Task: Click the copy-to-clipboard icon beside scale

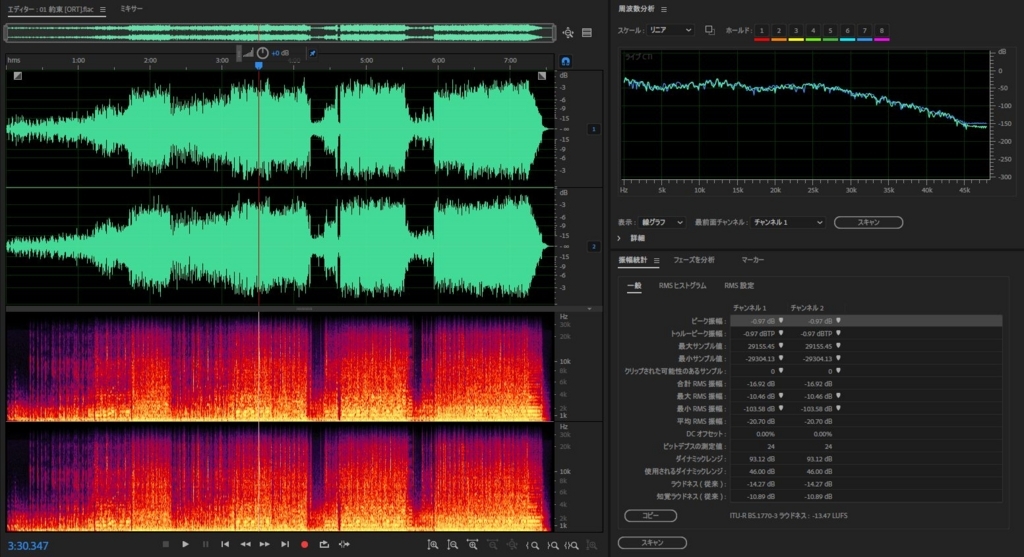Action: coord(710,30)
